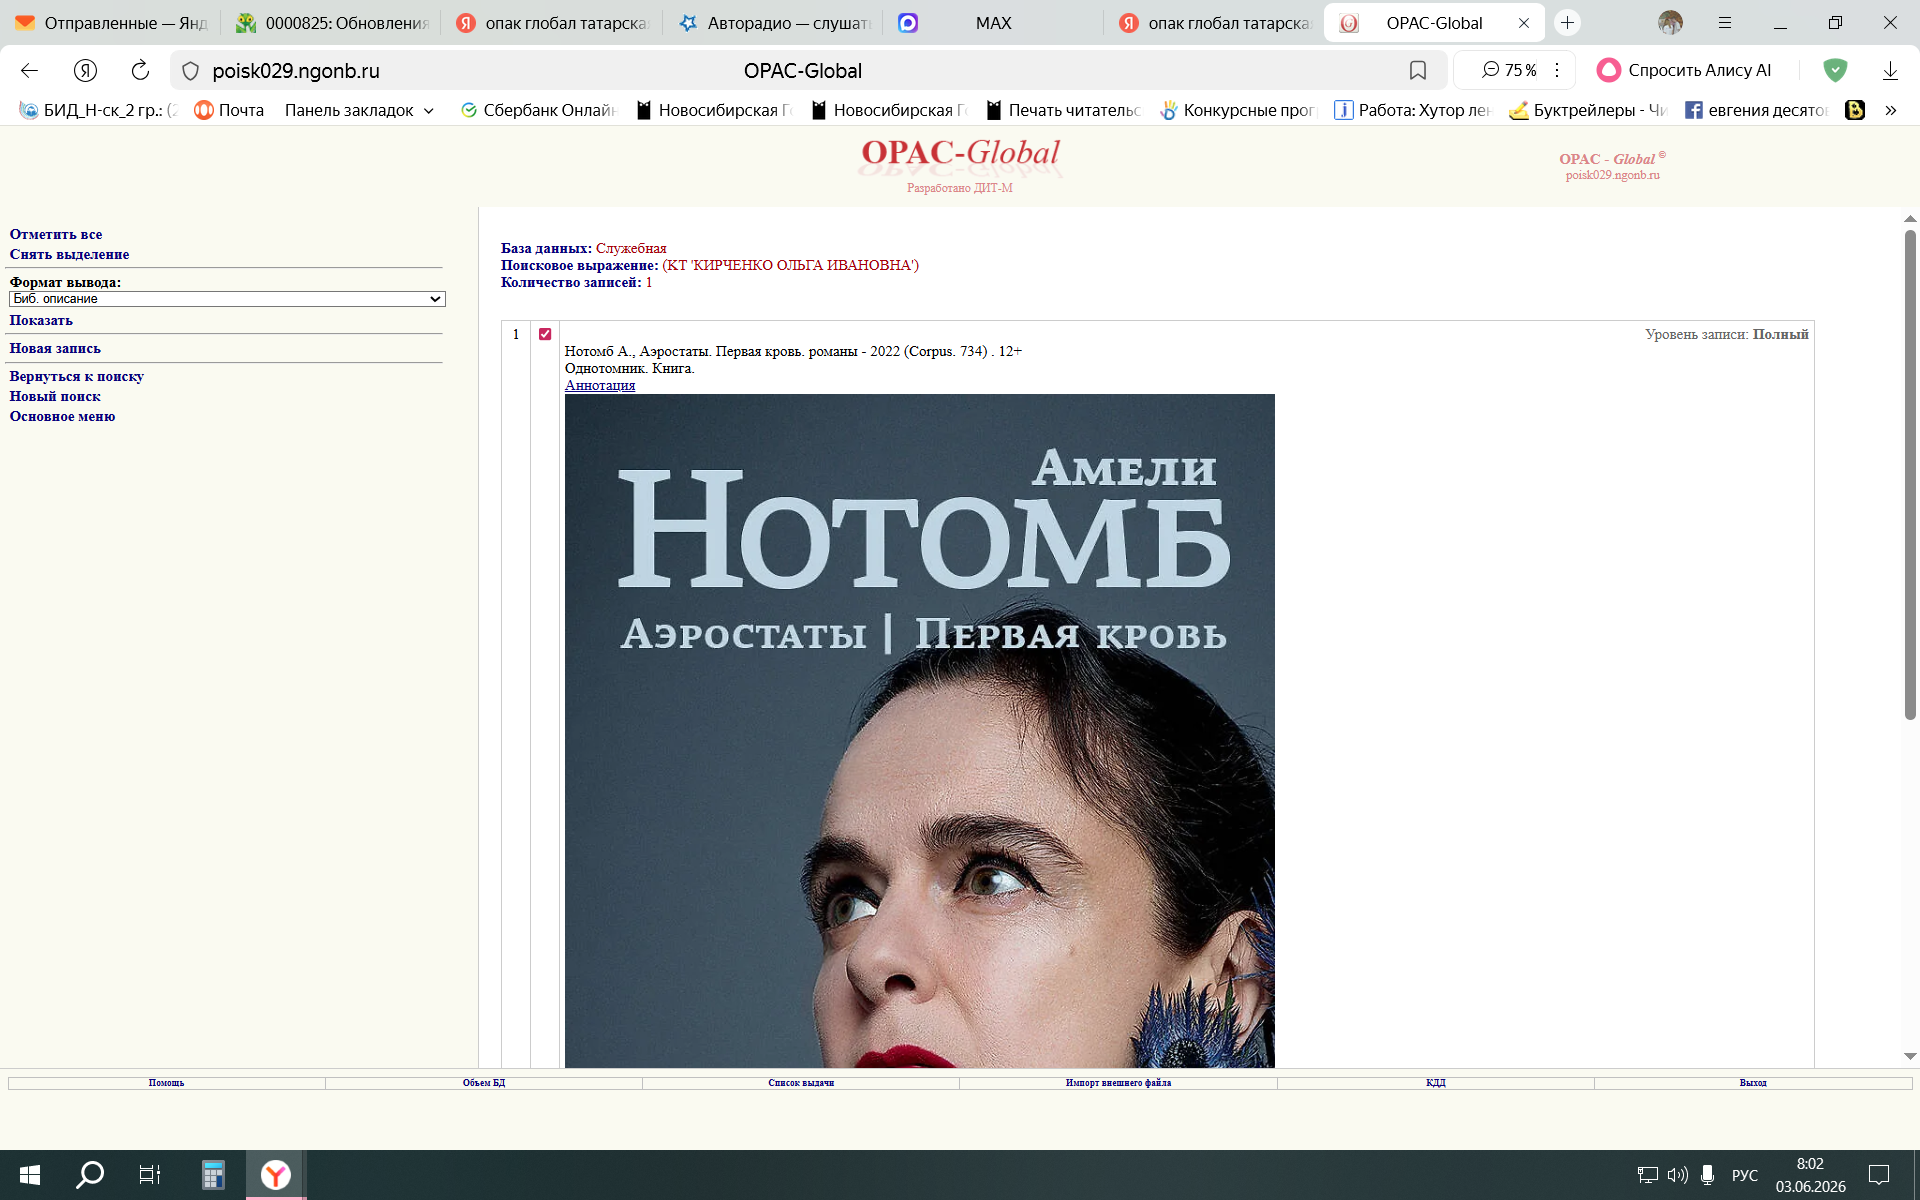Open the Буктрейлеры bookmark

[x=1588, y=110]
